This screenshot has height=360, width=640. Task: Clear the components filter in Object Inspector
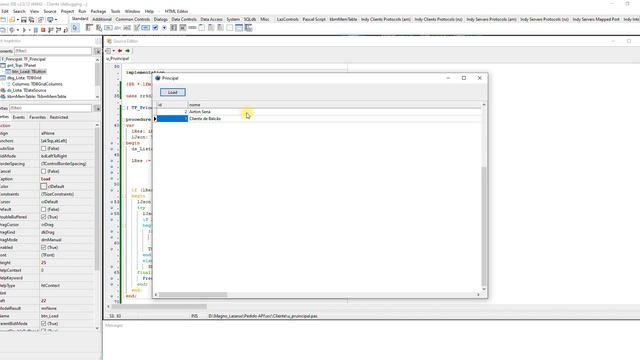[x=97, y=51]
